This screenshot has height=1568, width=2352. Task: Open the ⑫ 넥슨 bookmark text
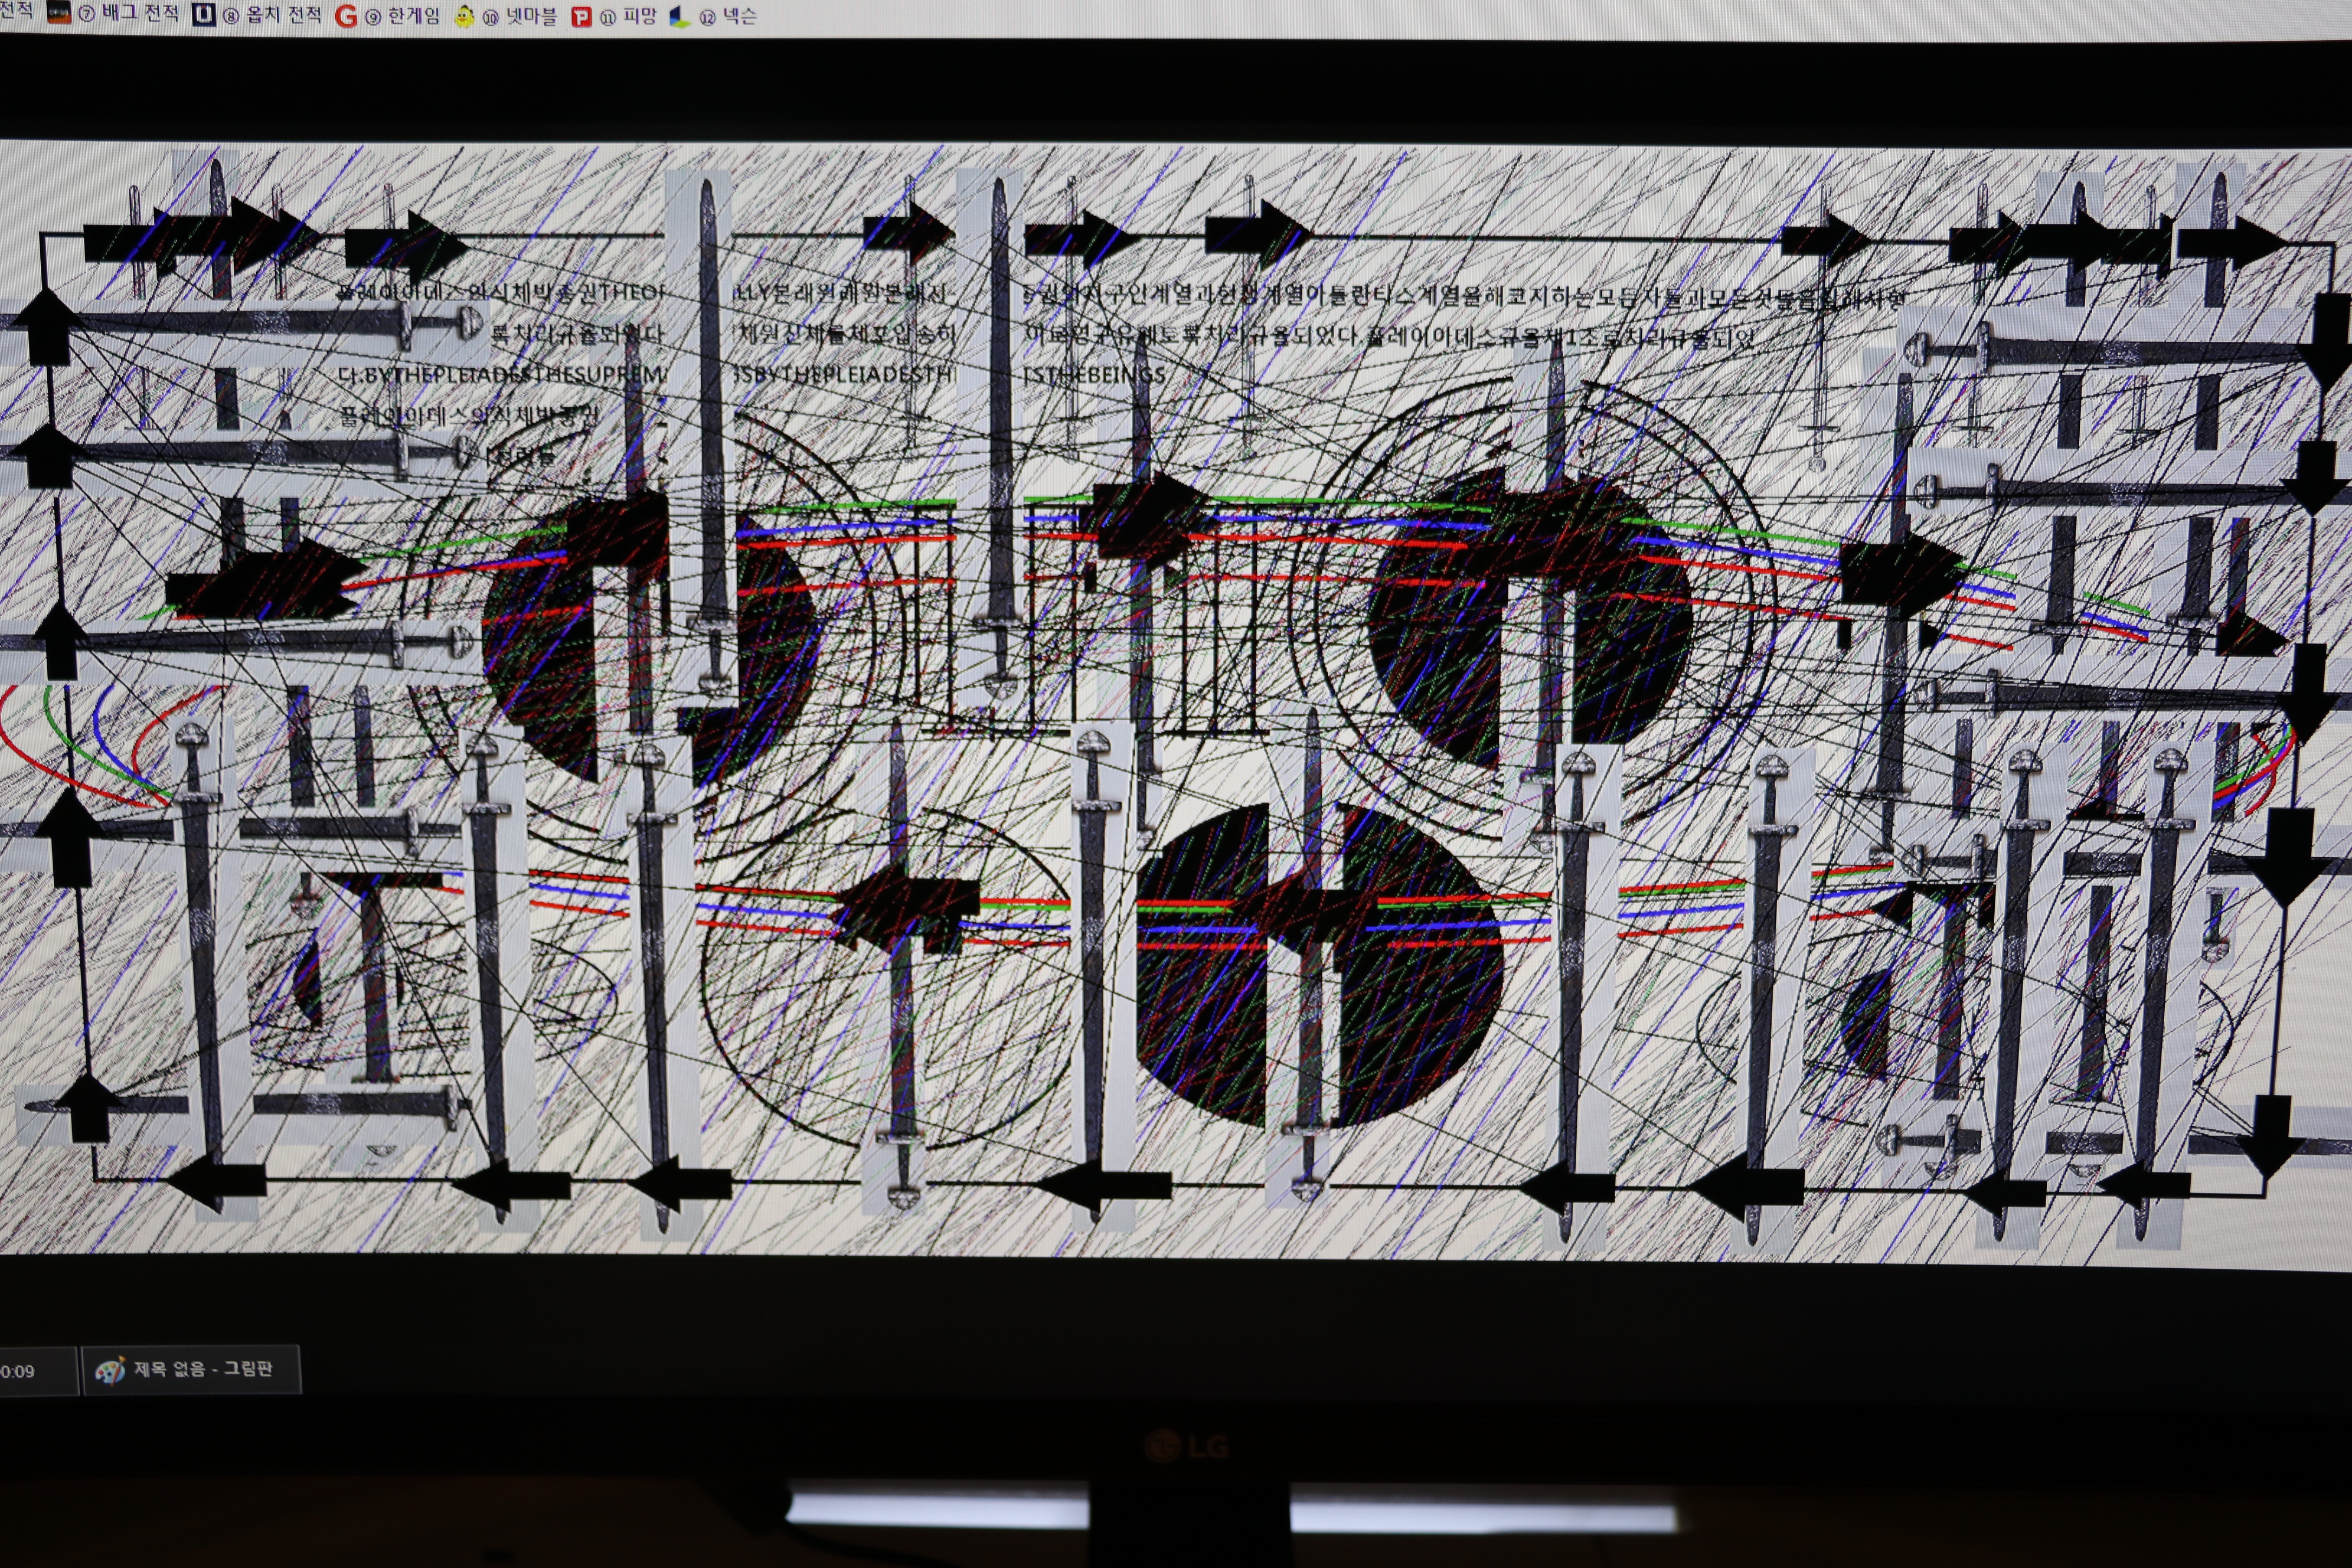coord(729,17)
